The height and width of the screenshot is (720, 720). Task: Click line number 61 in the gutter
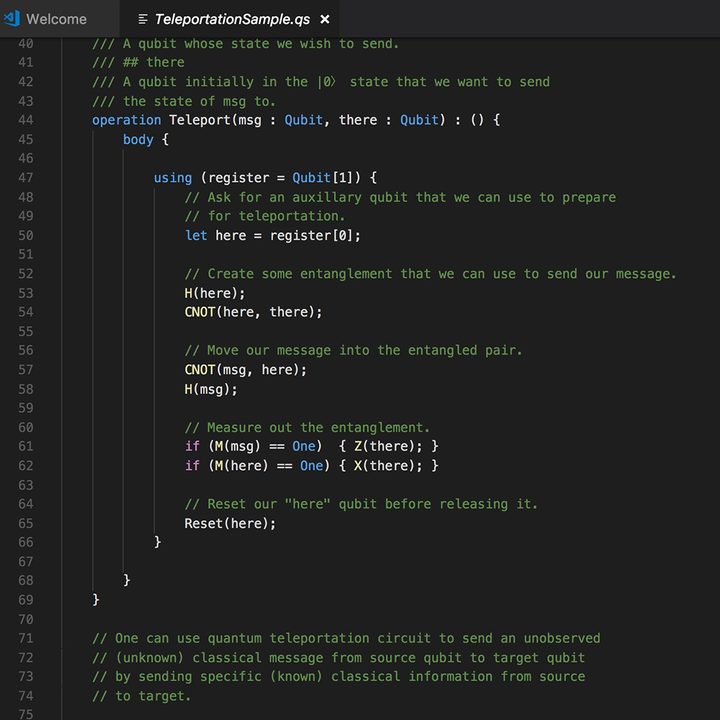26,446
